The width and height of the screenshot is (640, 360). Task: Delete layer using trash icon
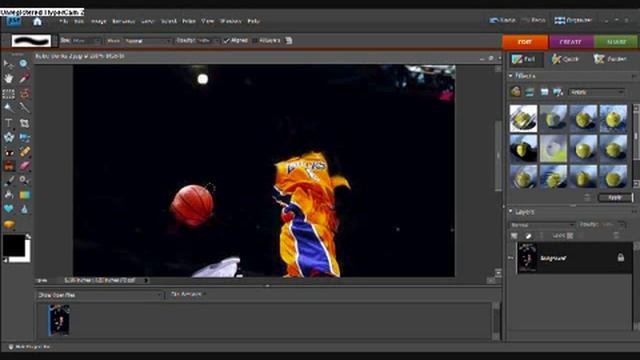[616, 236]
